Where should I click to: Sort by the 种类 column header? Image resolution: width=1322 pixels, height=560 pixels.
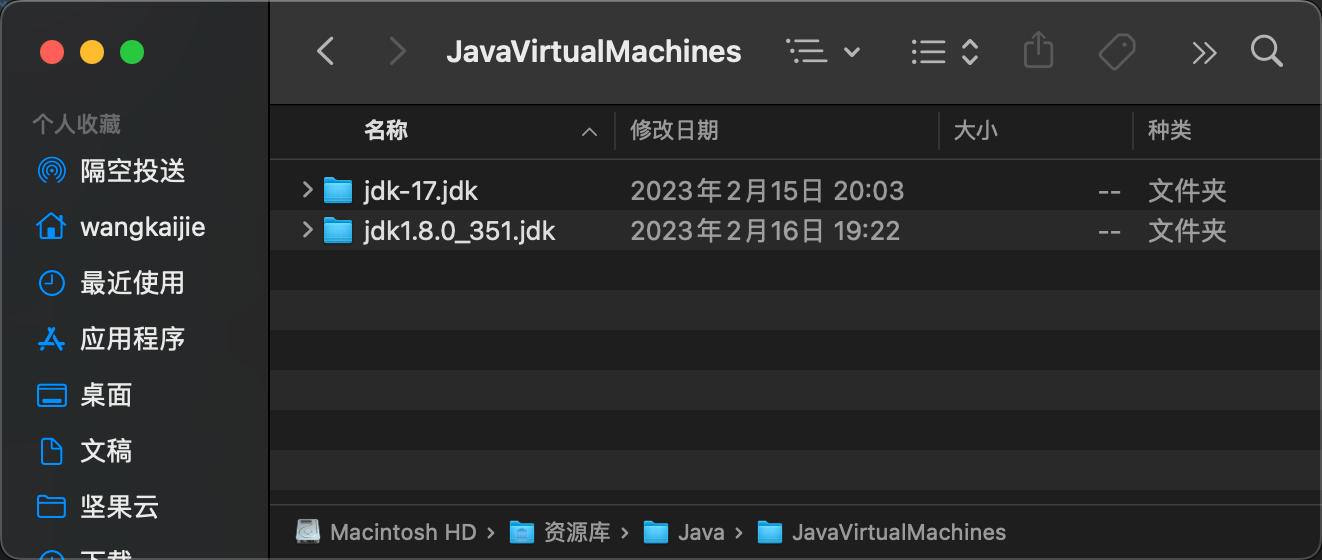1170,130
